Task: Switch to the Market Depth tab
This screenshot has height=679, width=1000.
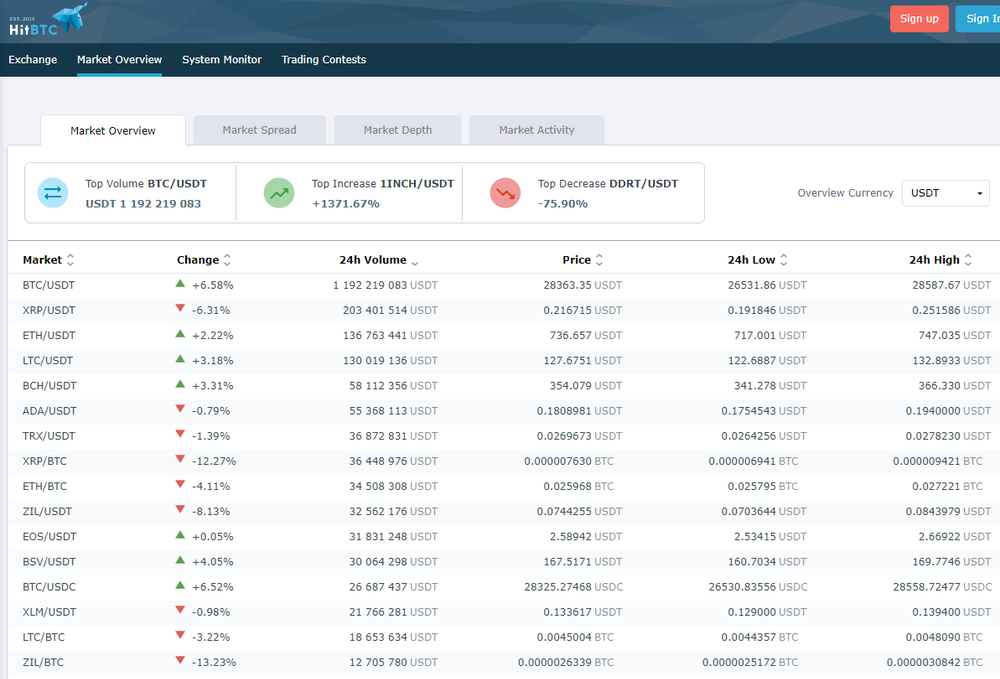Action: [x=397, y=130]
